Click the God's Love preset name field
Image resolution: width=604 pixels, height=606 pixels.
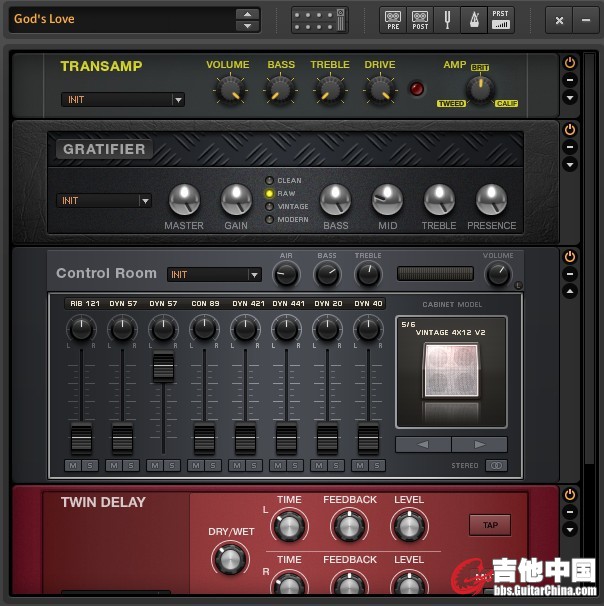[122, 19]
